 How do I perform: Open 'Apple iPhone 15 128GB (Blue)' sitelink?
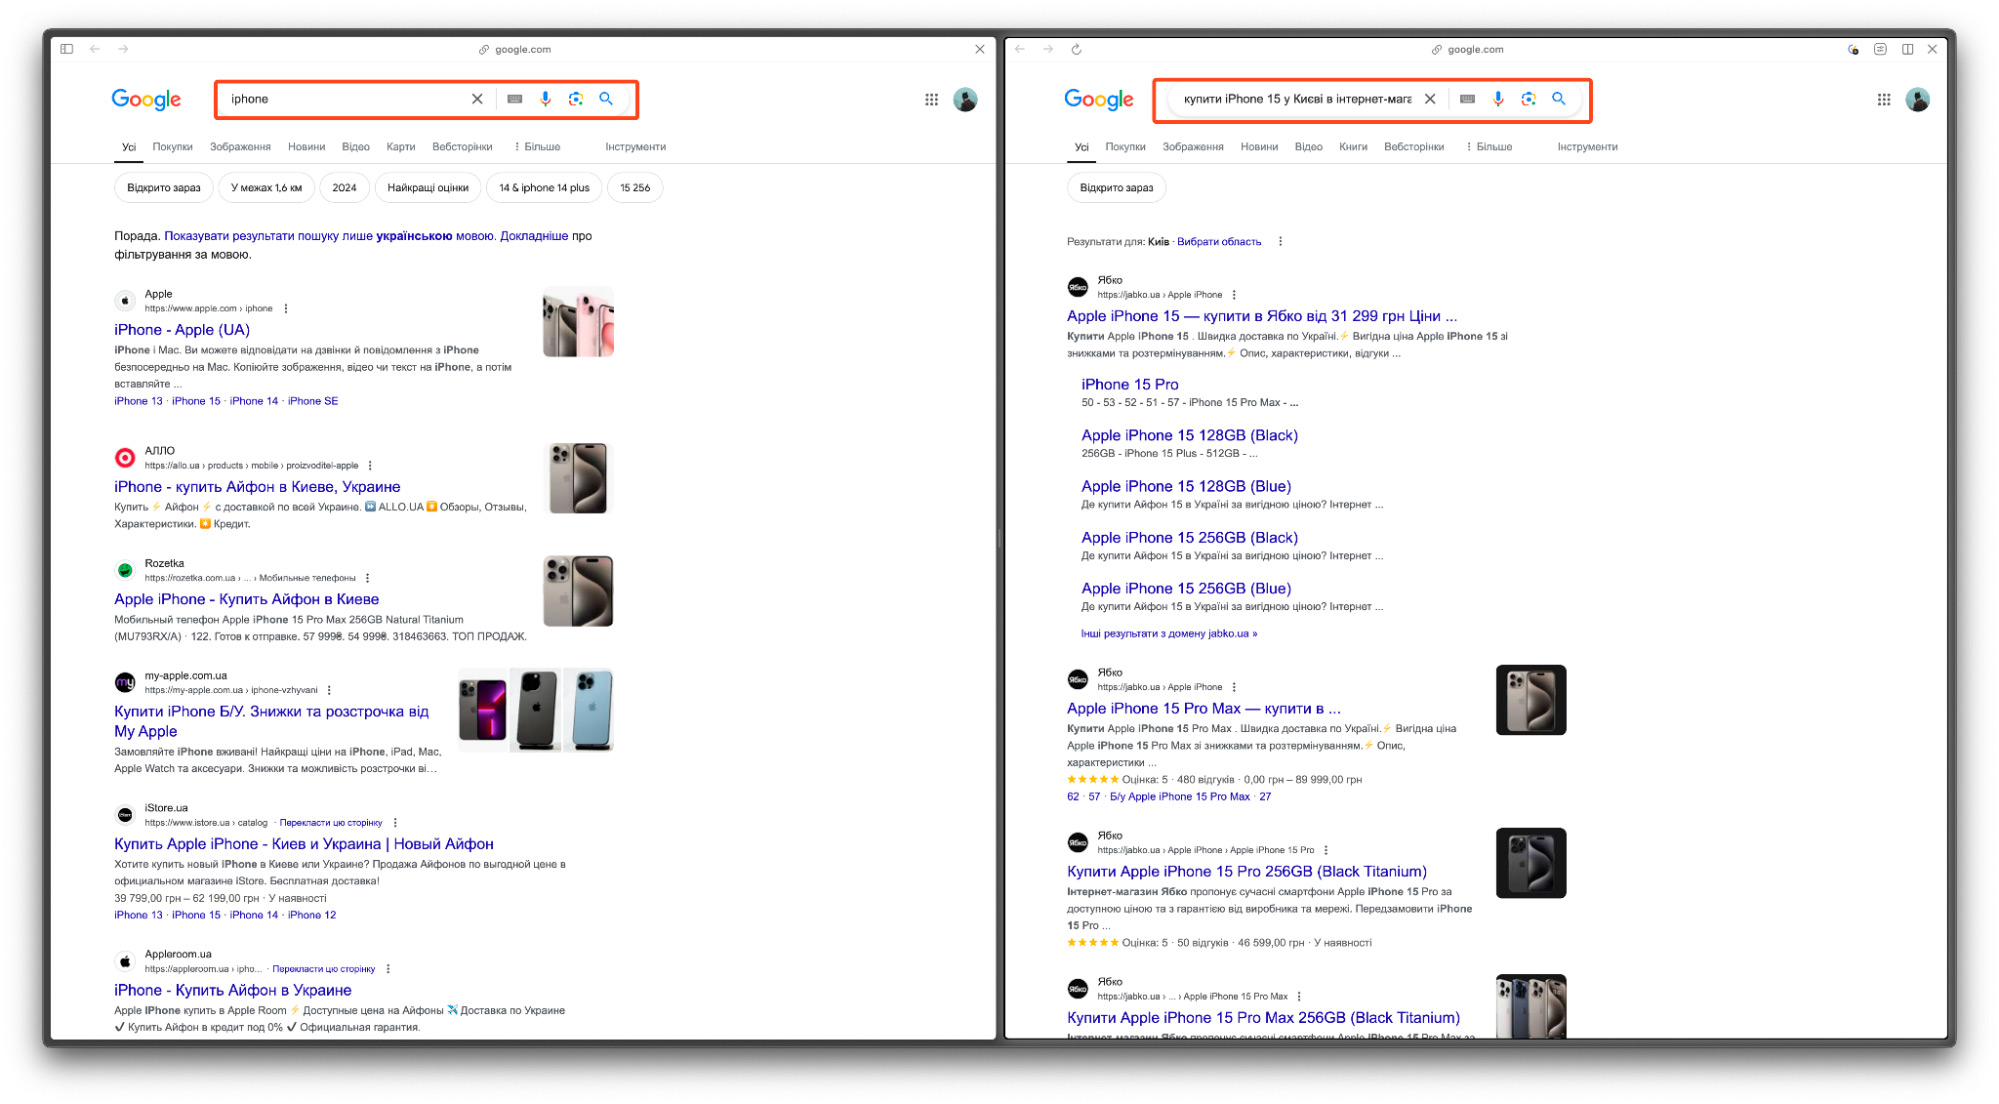(1186, 486)
